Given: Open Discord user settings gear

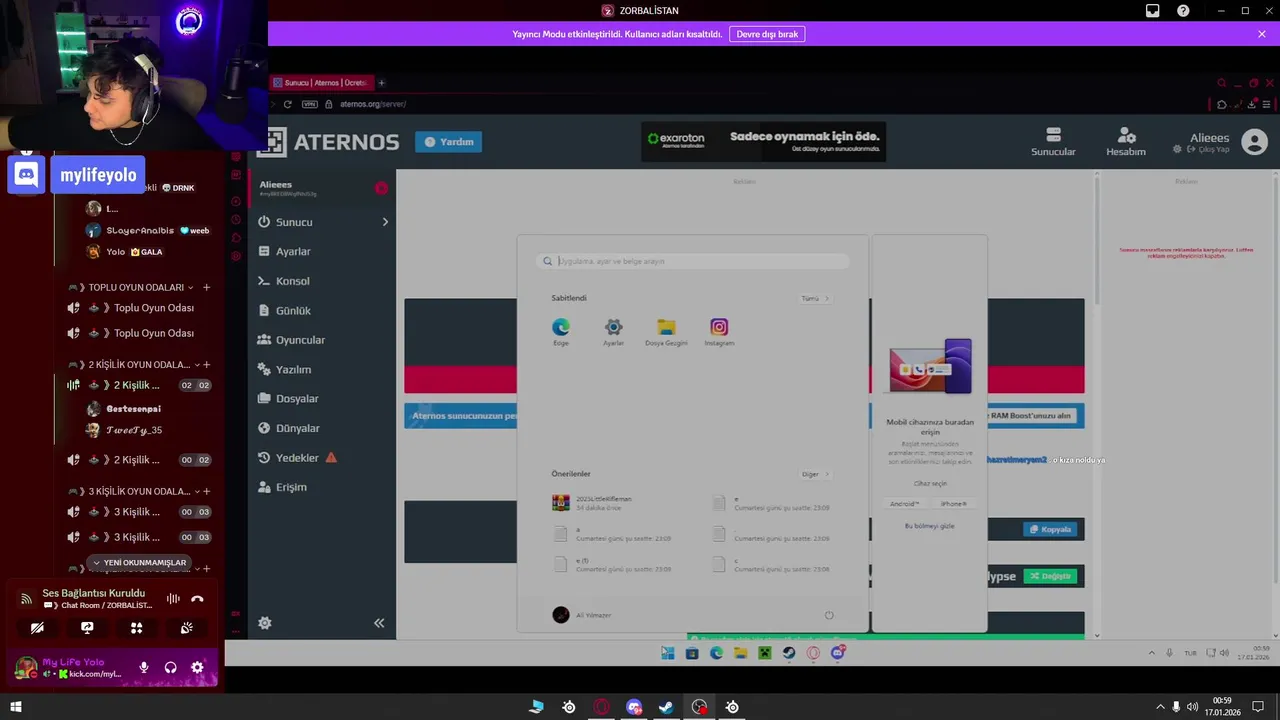Looking at the screenshot, I should coord(197,667).
